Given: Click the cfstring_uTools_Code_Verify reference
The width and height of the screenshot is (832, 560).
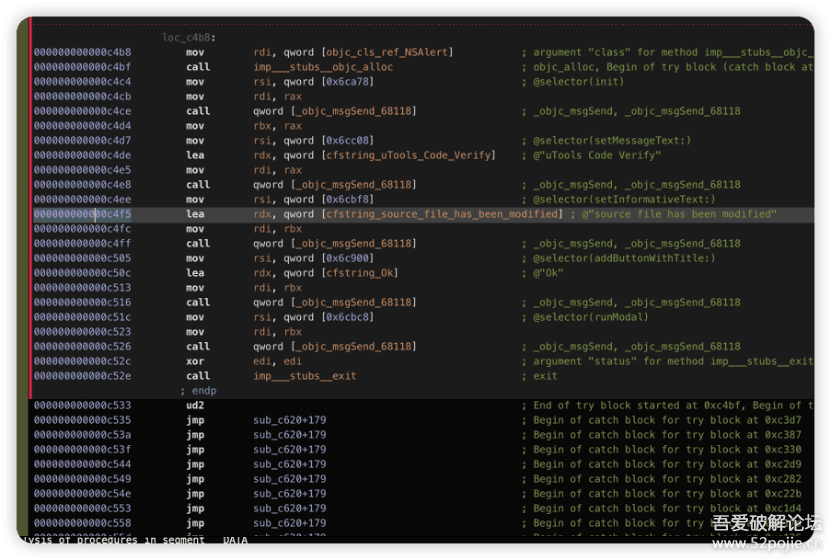Looking at the screenshot, I should tap(408, 155).
